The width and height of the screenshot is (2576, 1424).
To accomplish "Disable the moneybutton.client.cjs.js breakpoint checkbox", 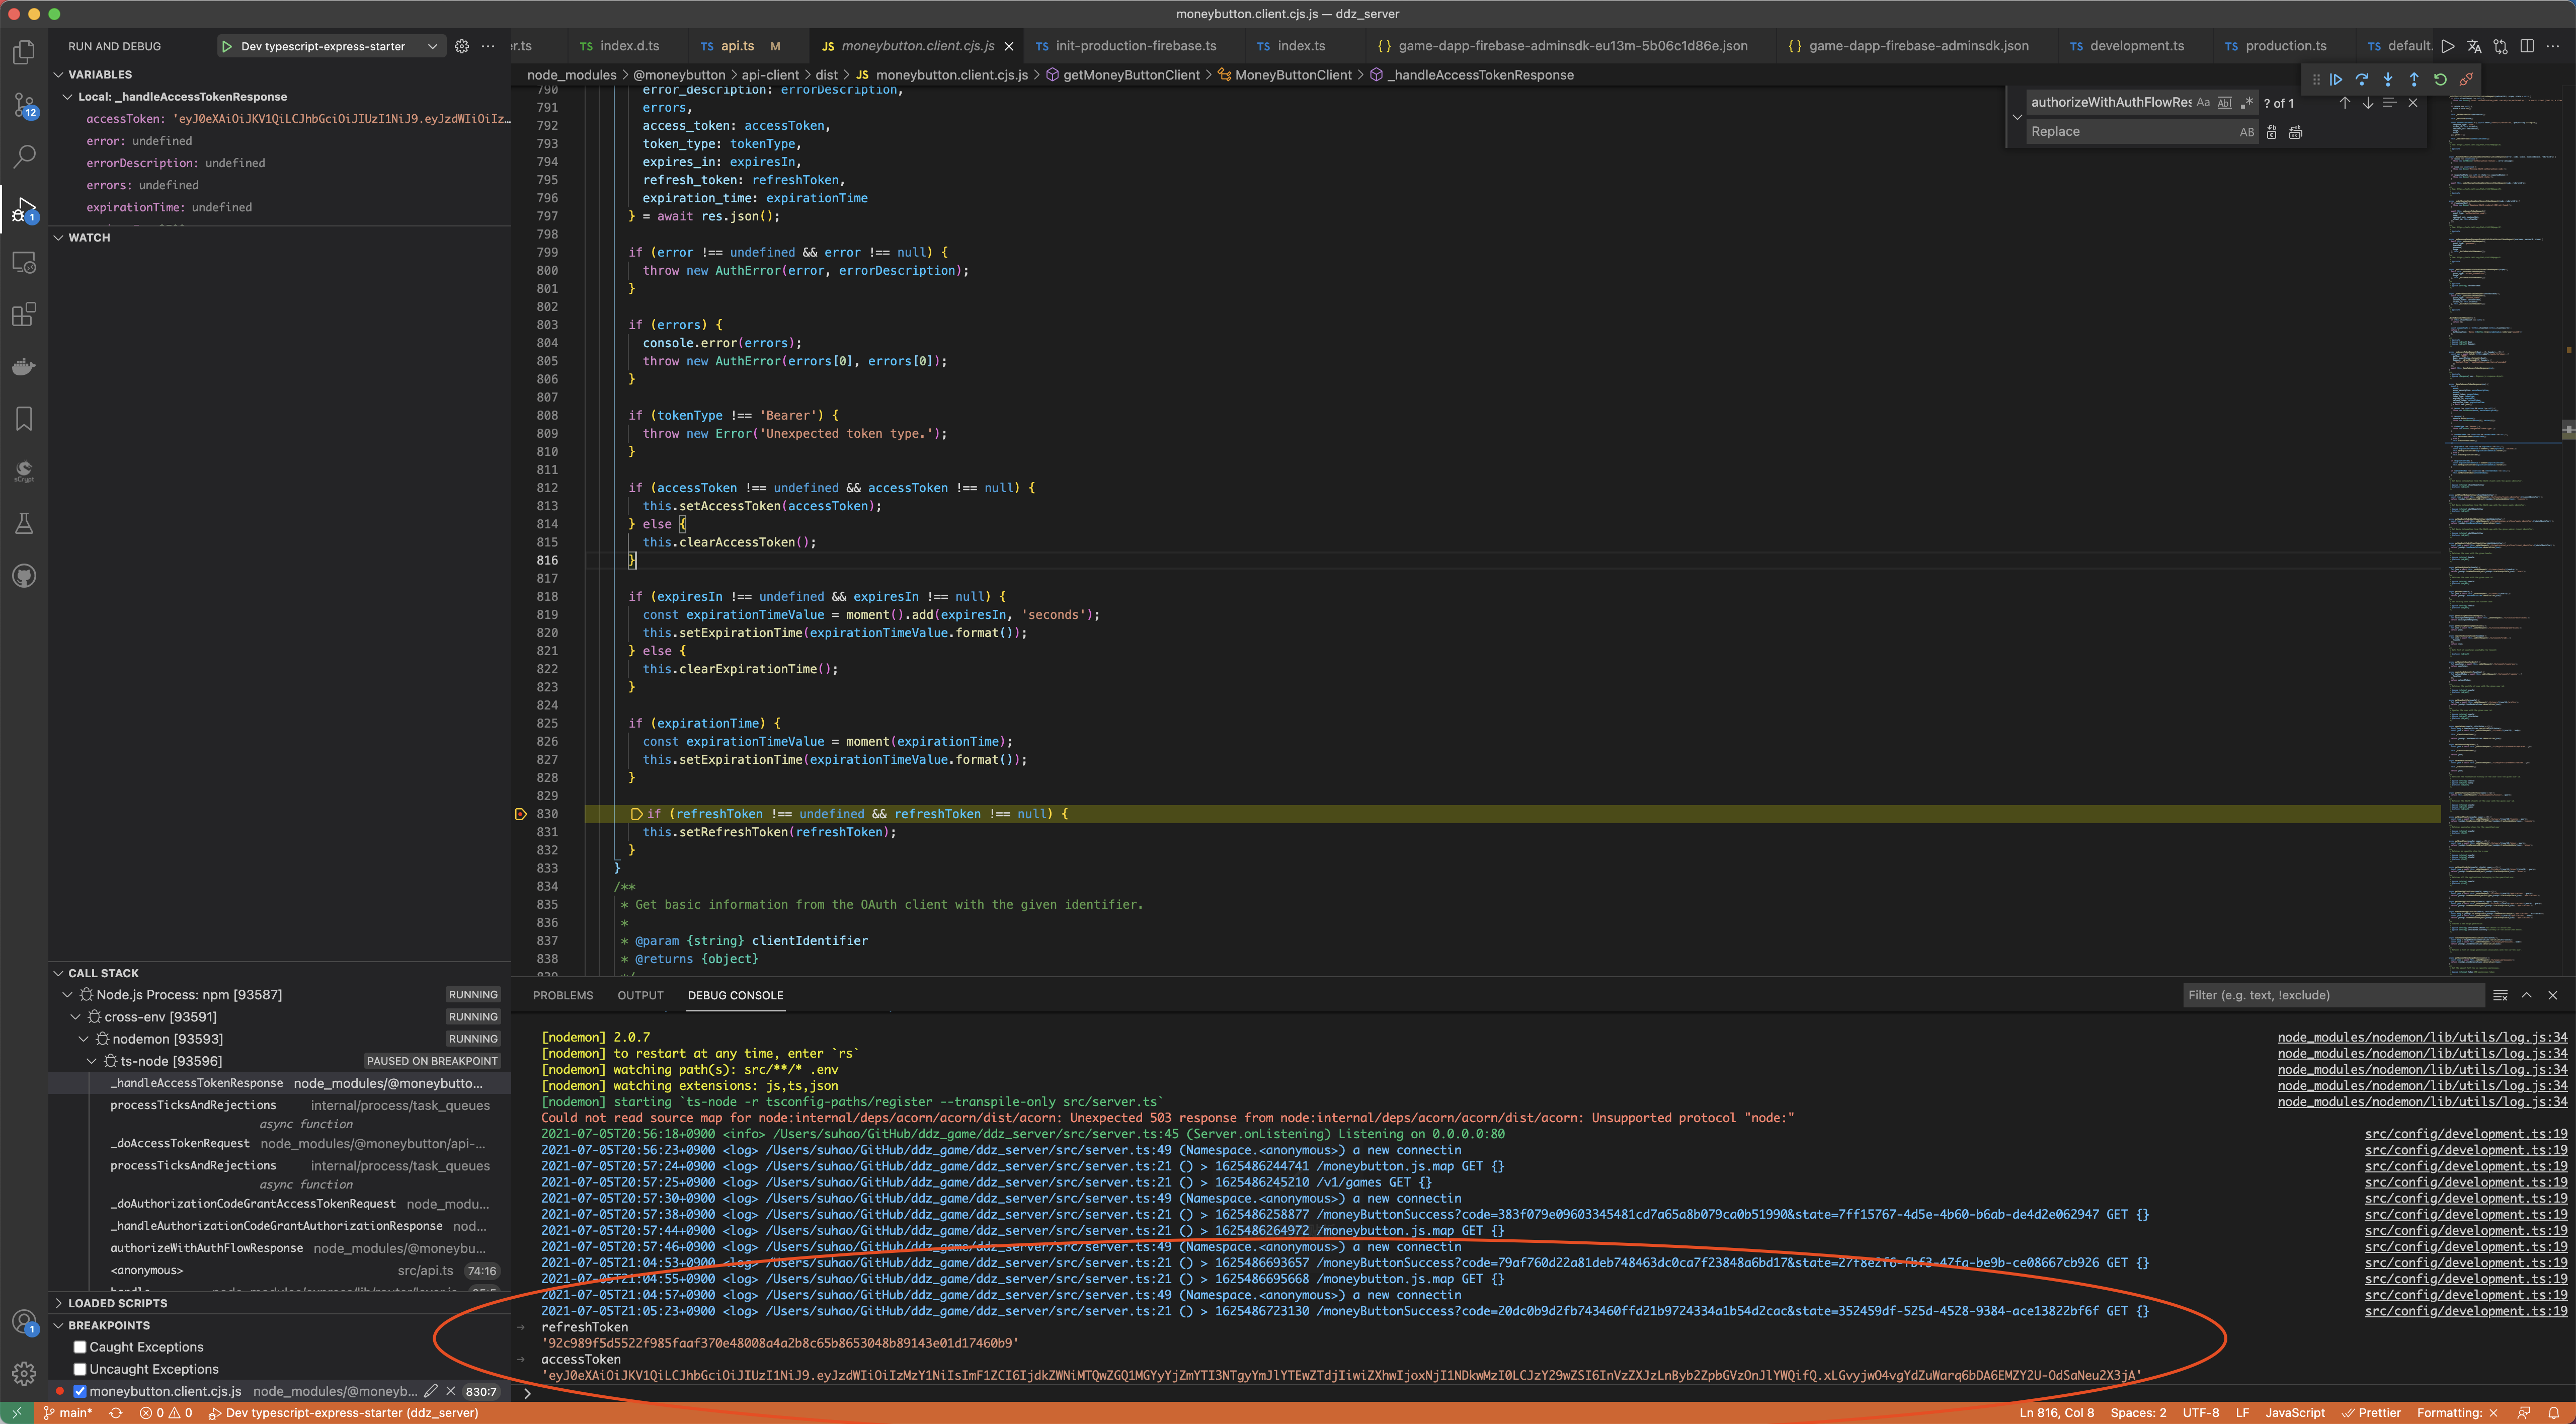I will 80,1391.
